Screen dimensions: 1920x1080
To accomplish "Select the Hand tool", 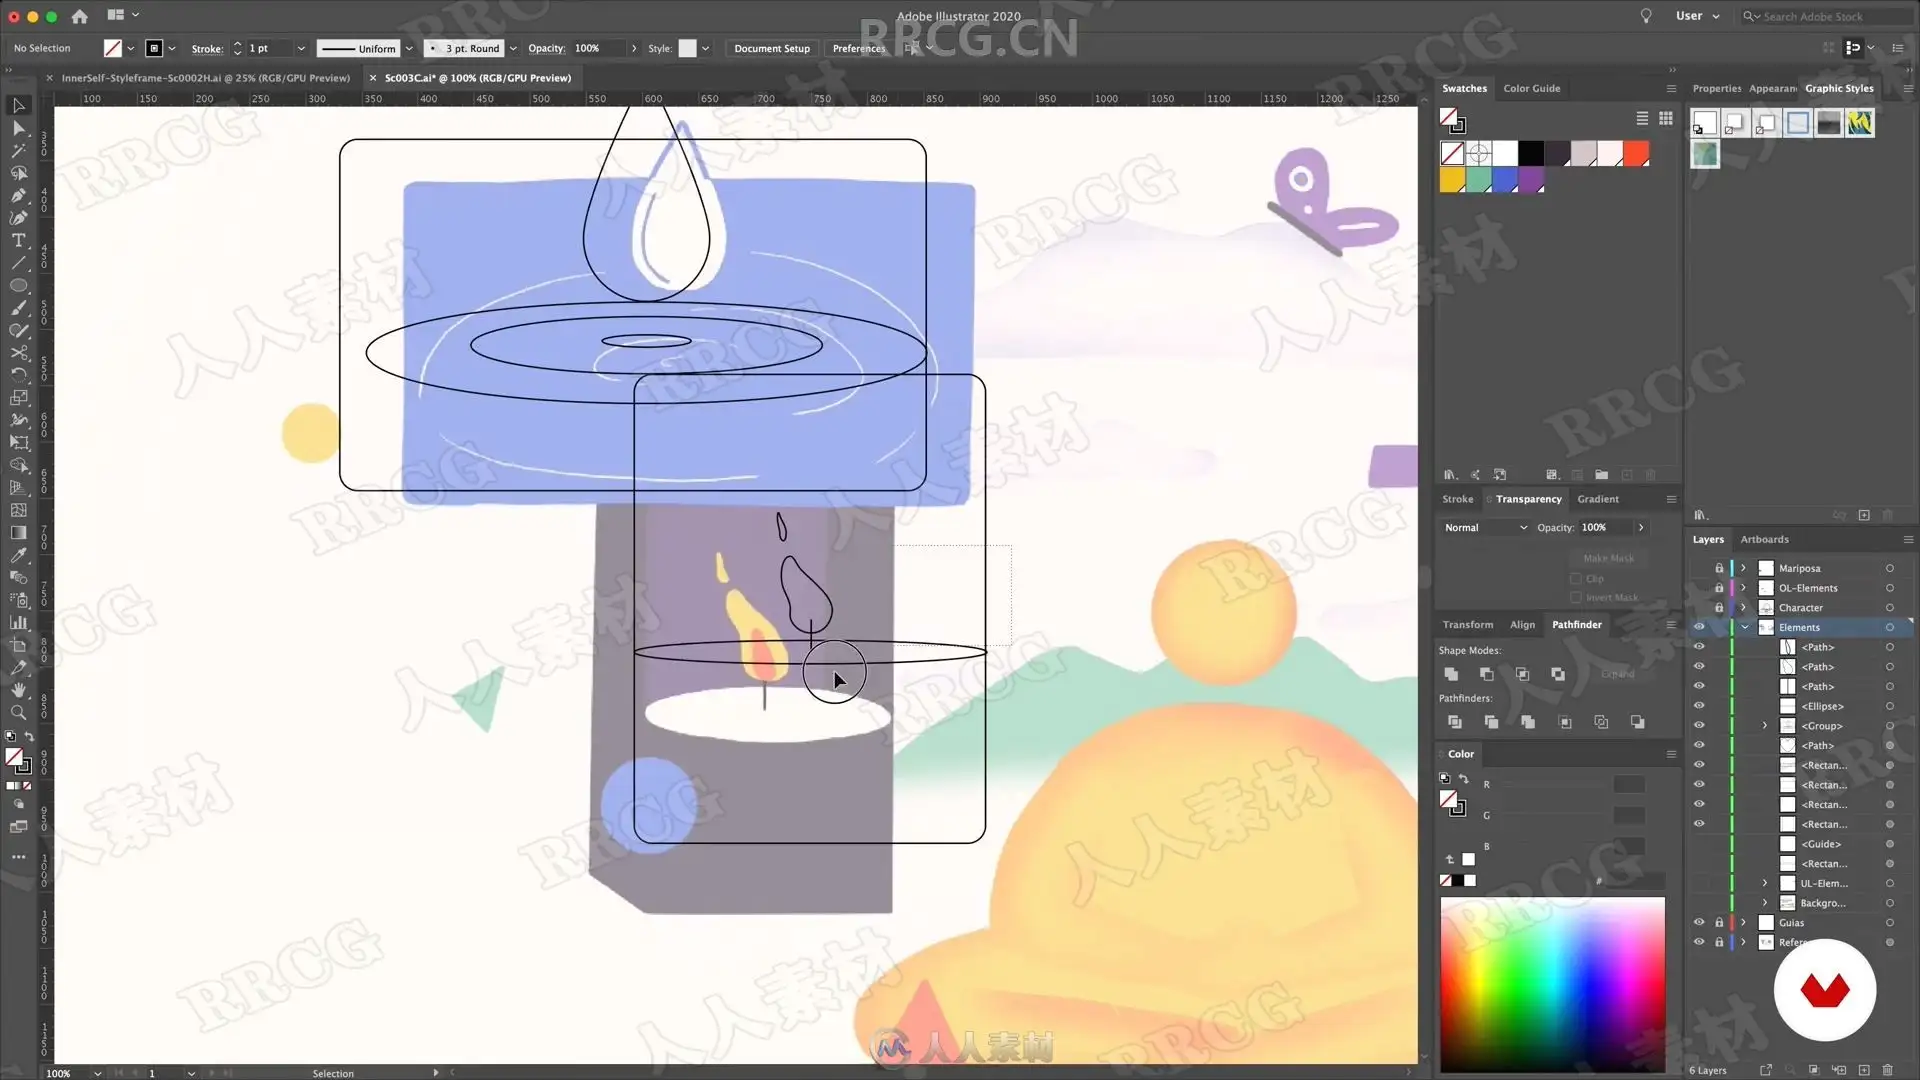I will tap(18, 690).
